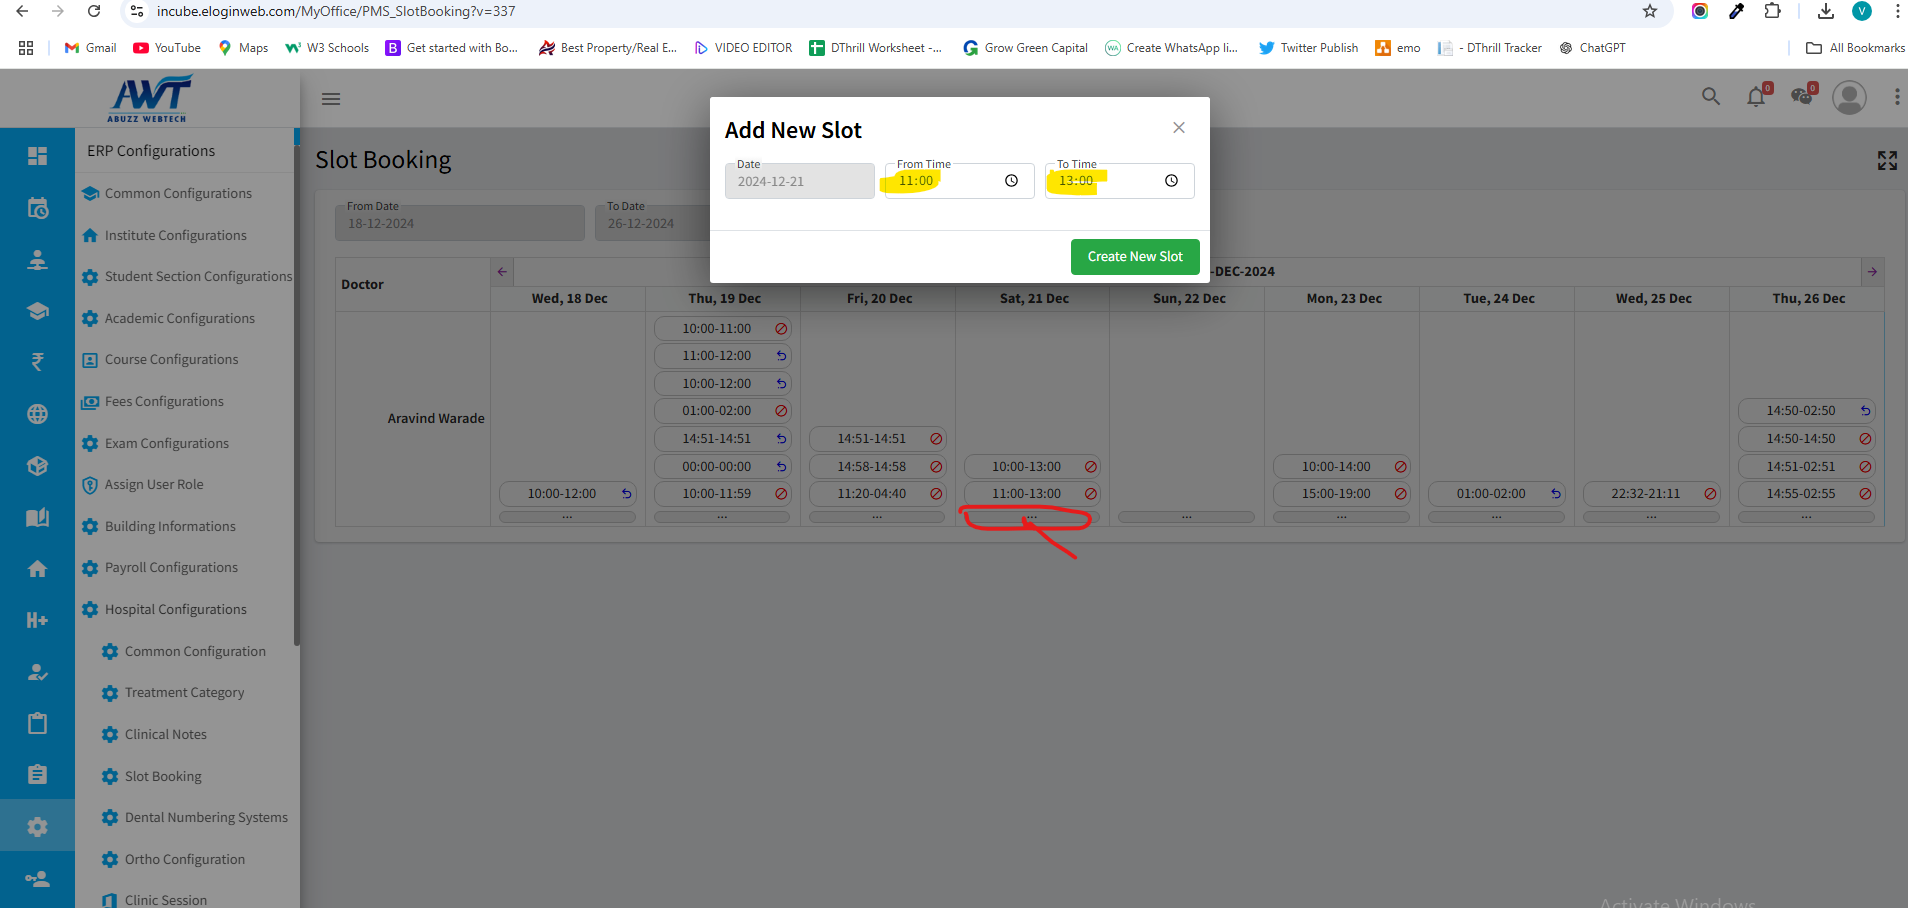Close the Add New Slot dialog
Screen dimensions: 1908x908
click(x=1179, y=128)
